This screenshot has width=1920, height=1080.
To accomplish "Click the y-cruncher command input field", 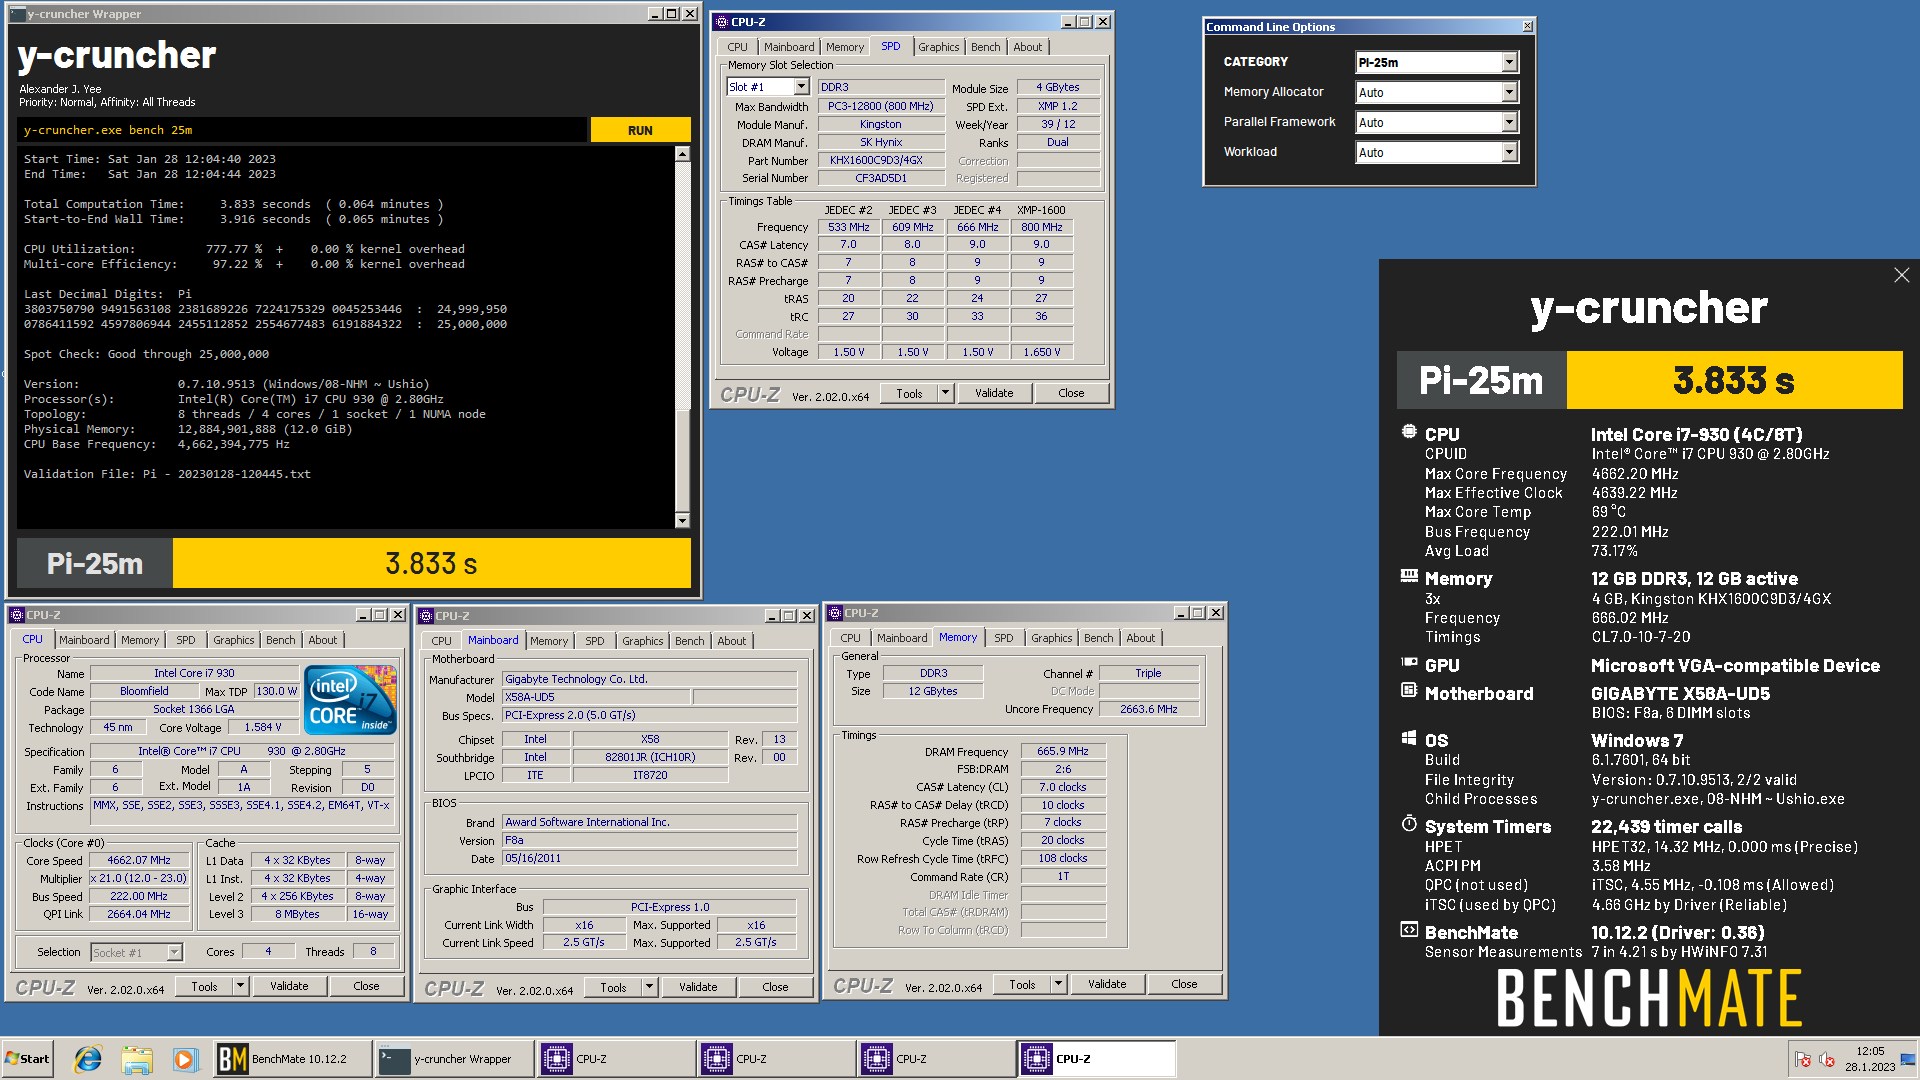I will 302,130.
